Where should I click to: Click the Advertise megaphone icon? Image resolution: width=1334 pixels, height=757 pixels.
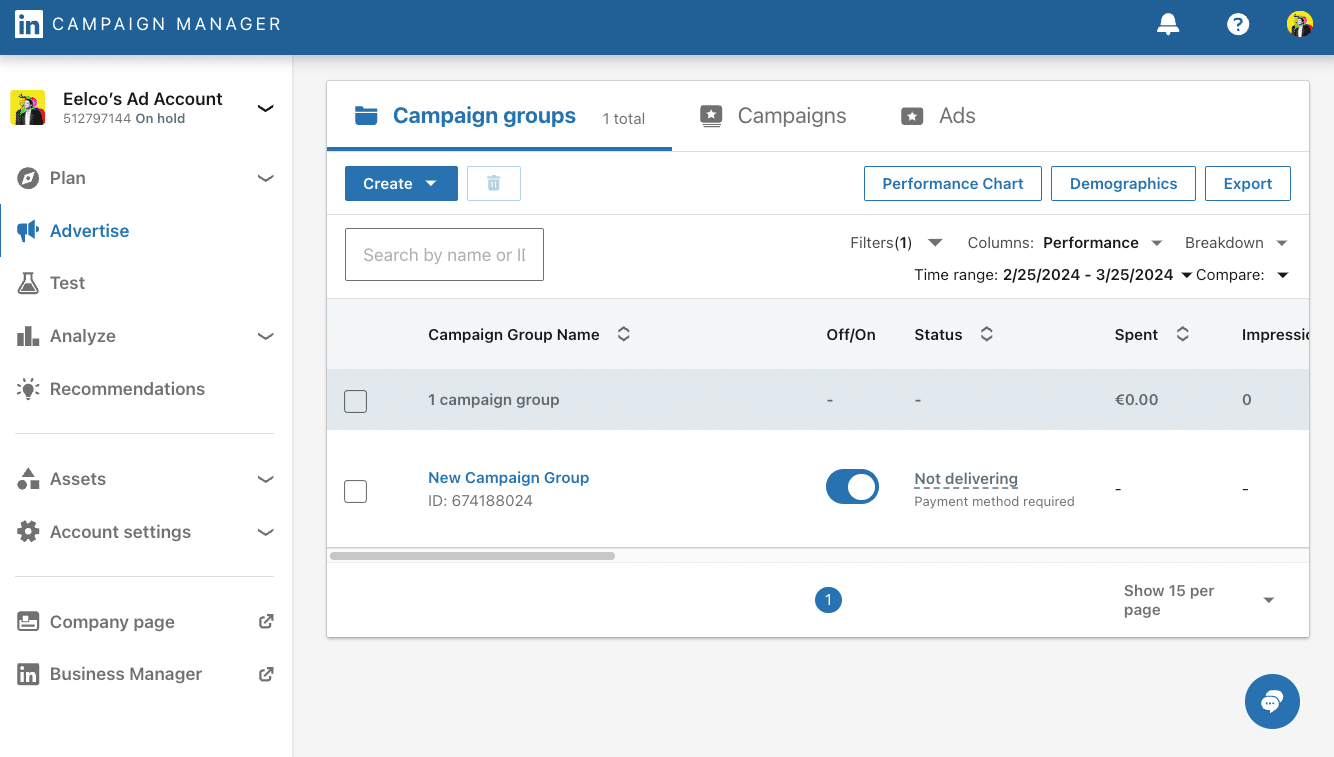point(28,231)
